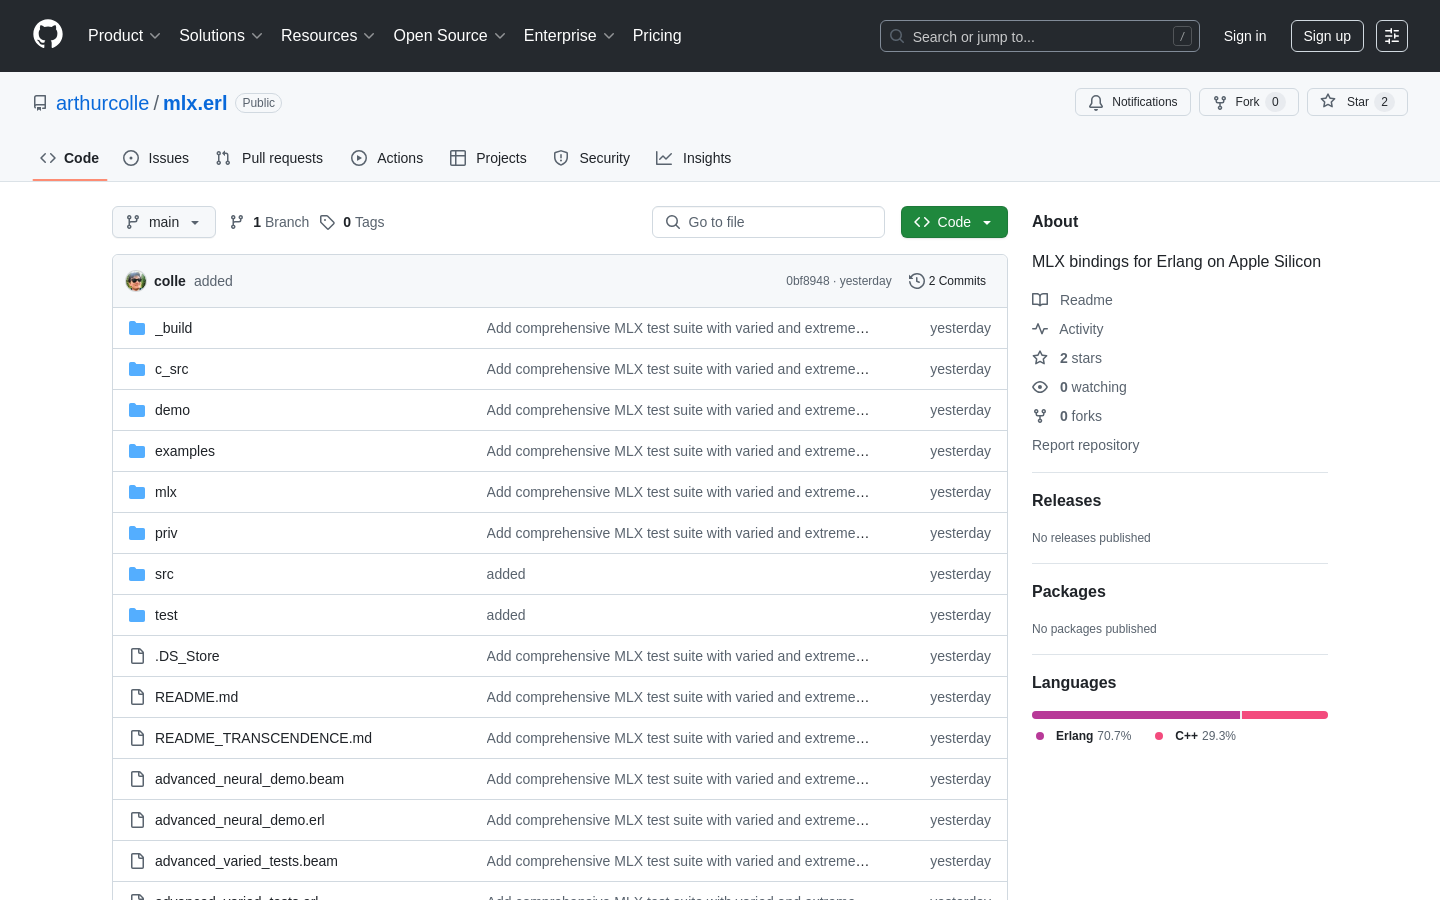The width and height of the screenshot is (1440, 900).
Task: Open the demo folder icon
Action: pyautogui.click(x=137, y=410)
